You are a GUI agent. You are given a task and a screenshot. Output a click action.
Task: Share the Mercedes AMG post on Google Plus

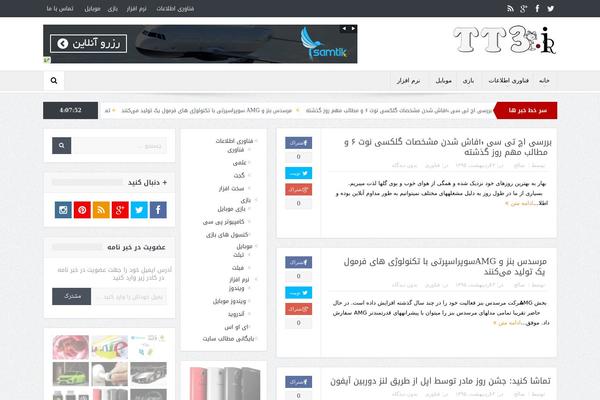(298, 309)
